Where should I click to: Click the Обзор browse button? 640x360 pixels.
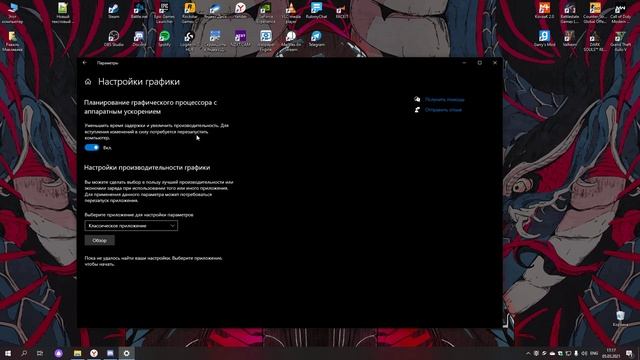pyautogui.click(x=100, y=240)
